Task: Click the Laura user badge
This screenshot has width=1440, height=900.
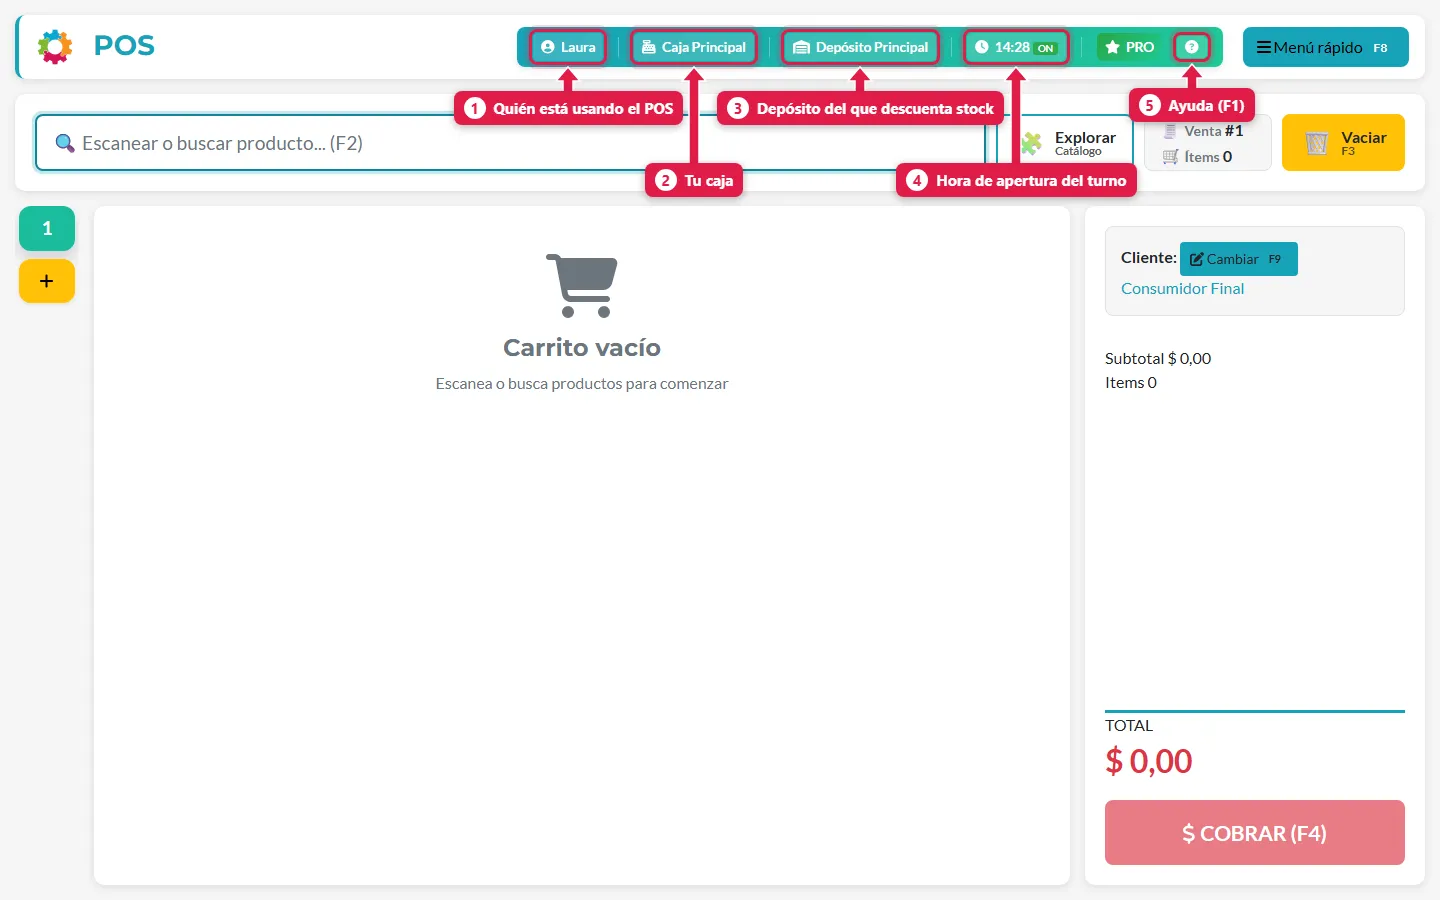Action: [568, 47]
